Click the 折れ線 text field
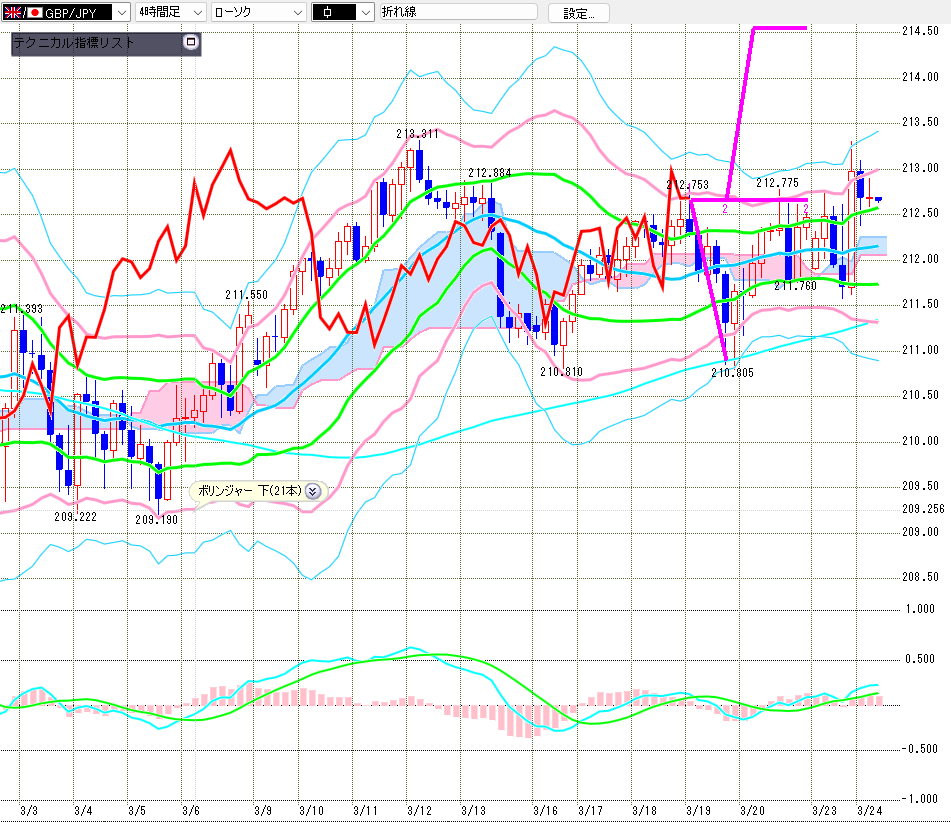The image size is (951, 822). [x=457, y=13]
